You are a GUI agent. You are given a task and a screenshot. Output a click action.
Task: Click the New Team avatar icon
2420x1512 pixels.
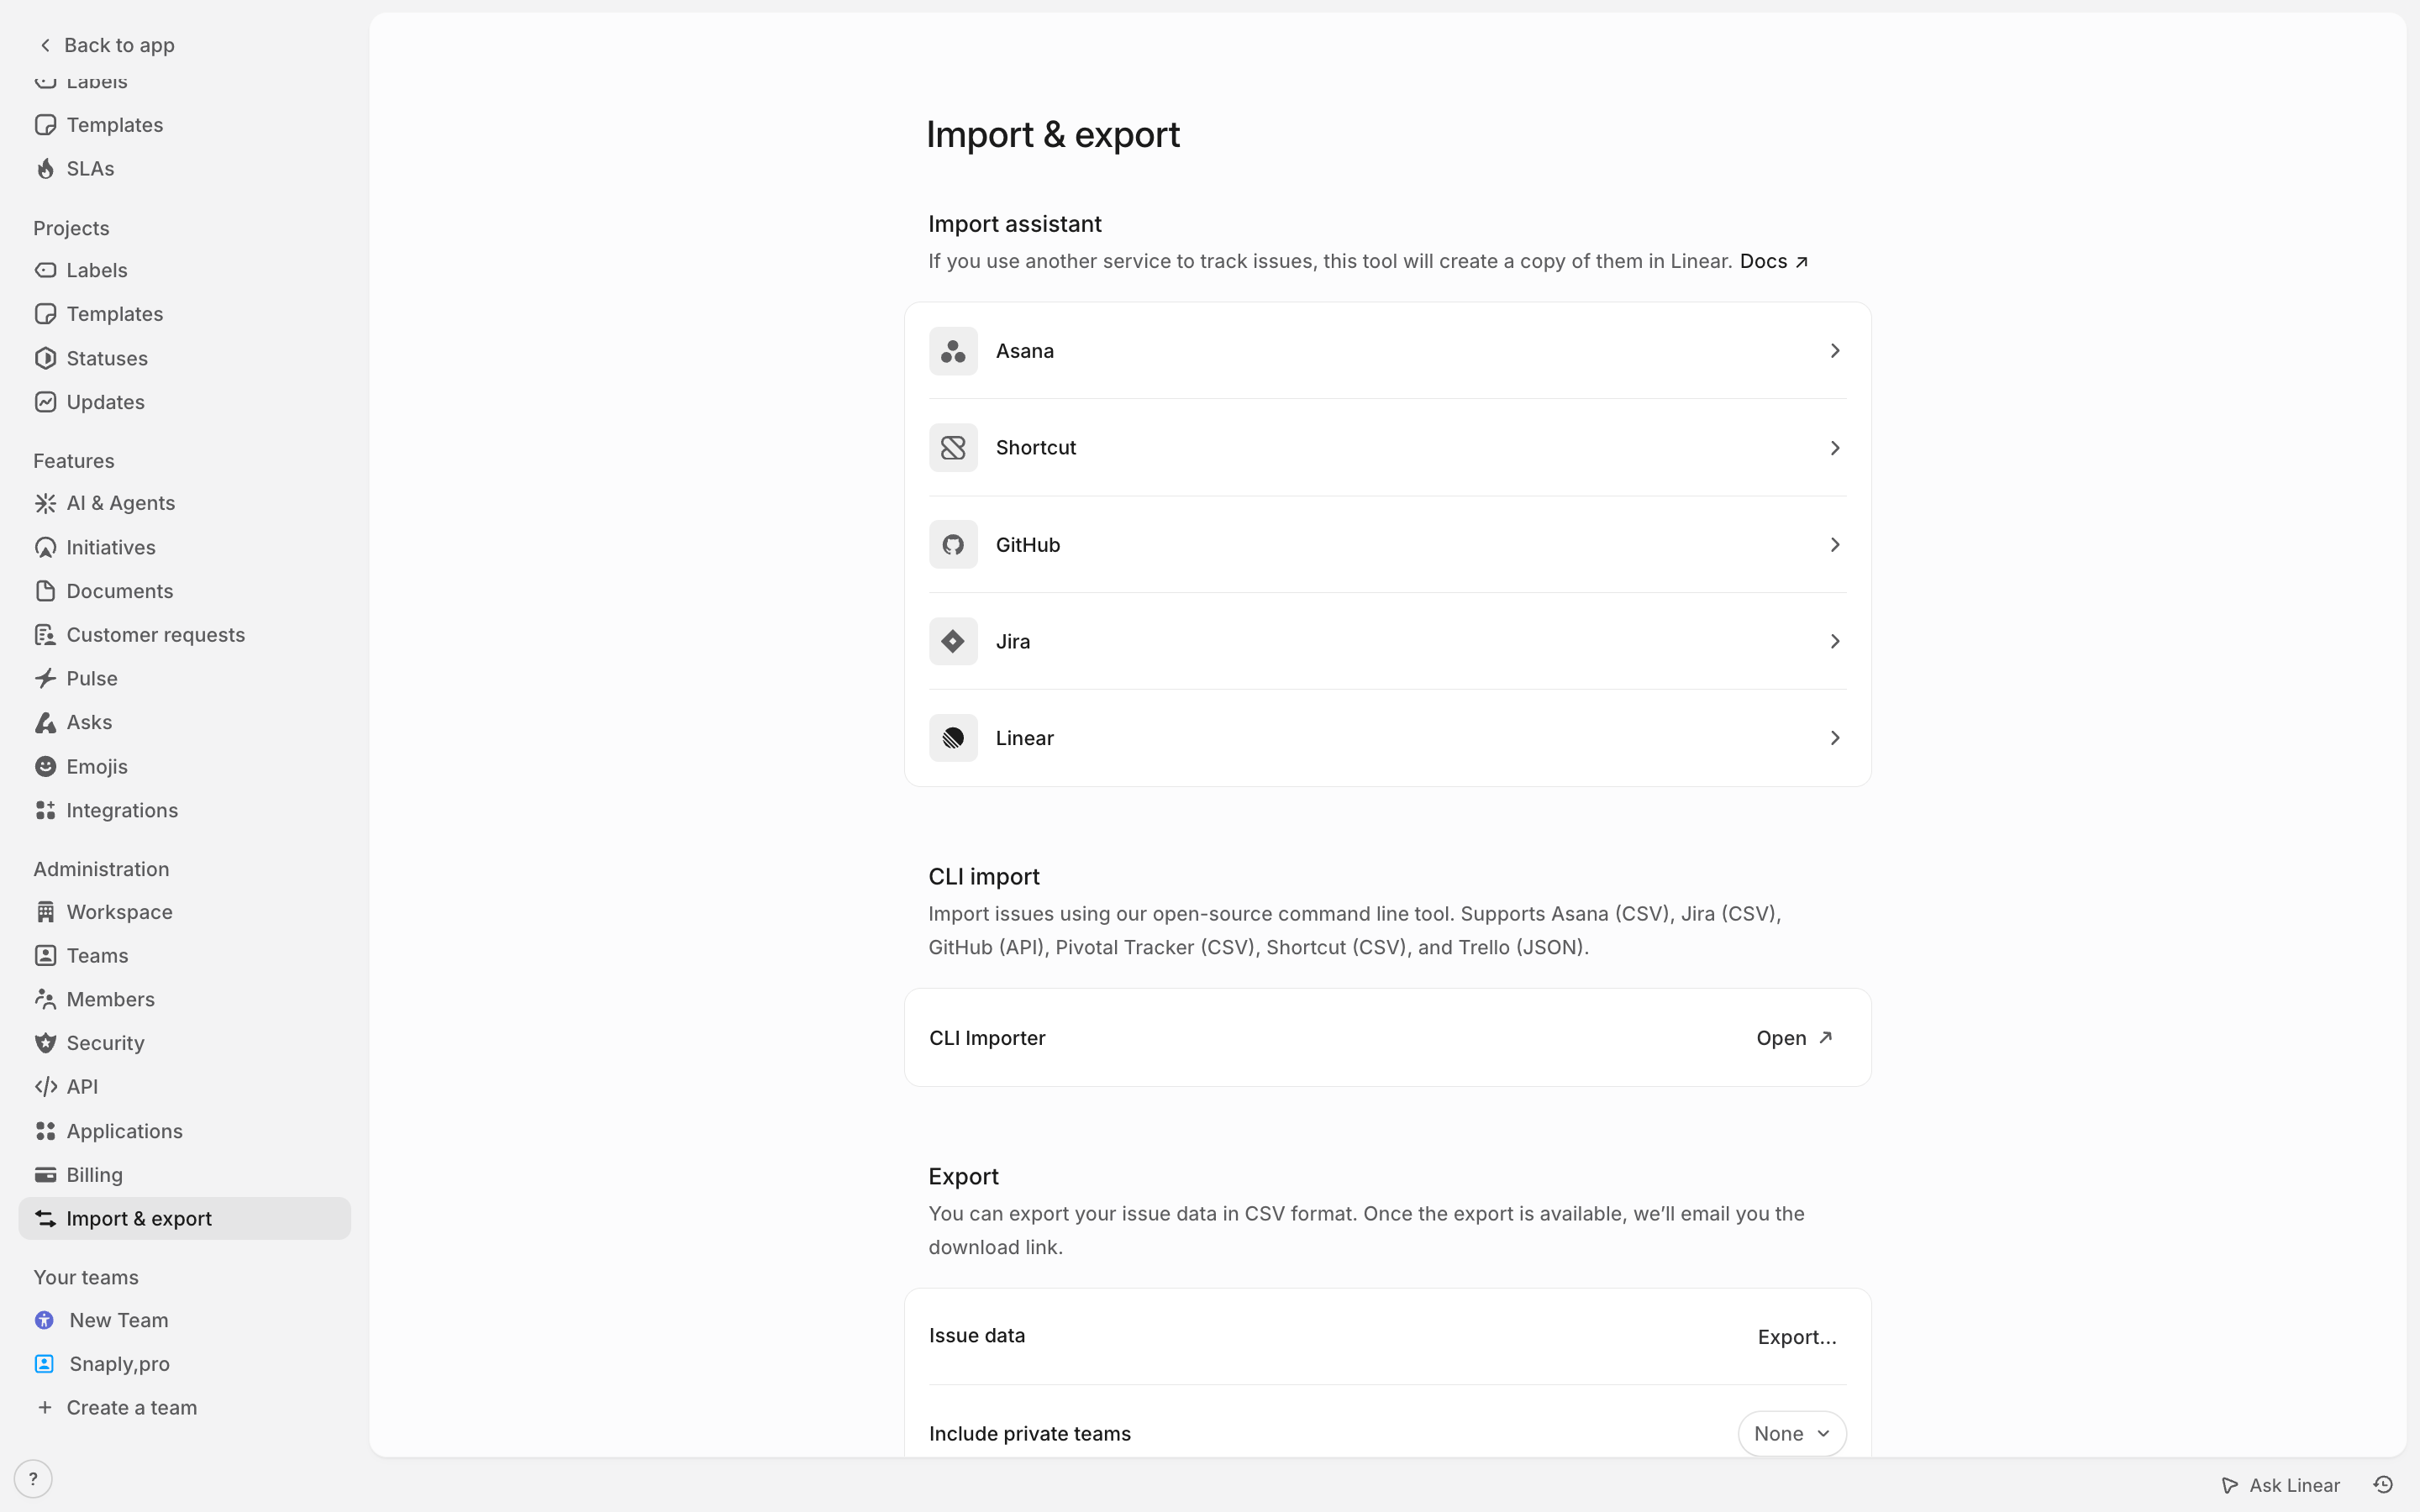[45, 1320]
